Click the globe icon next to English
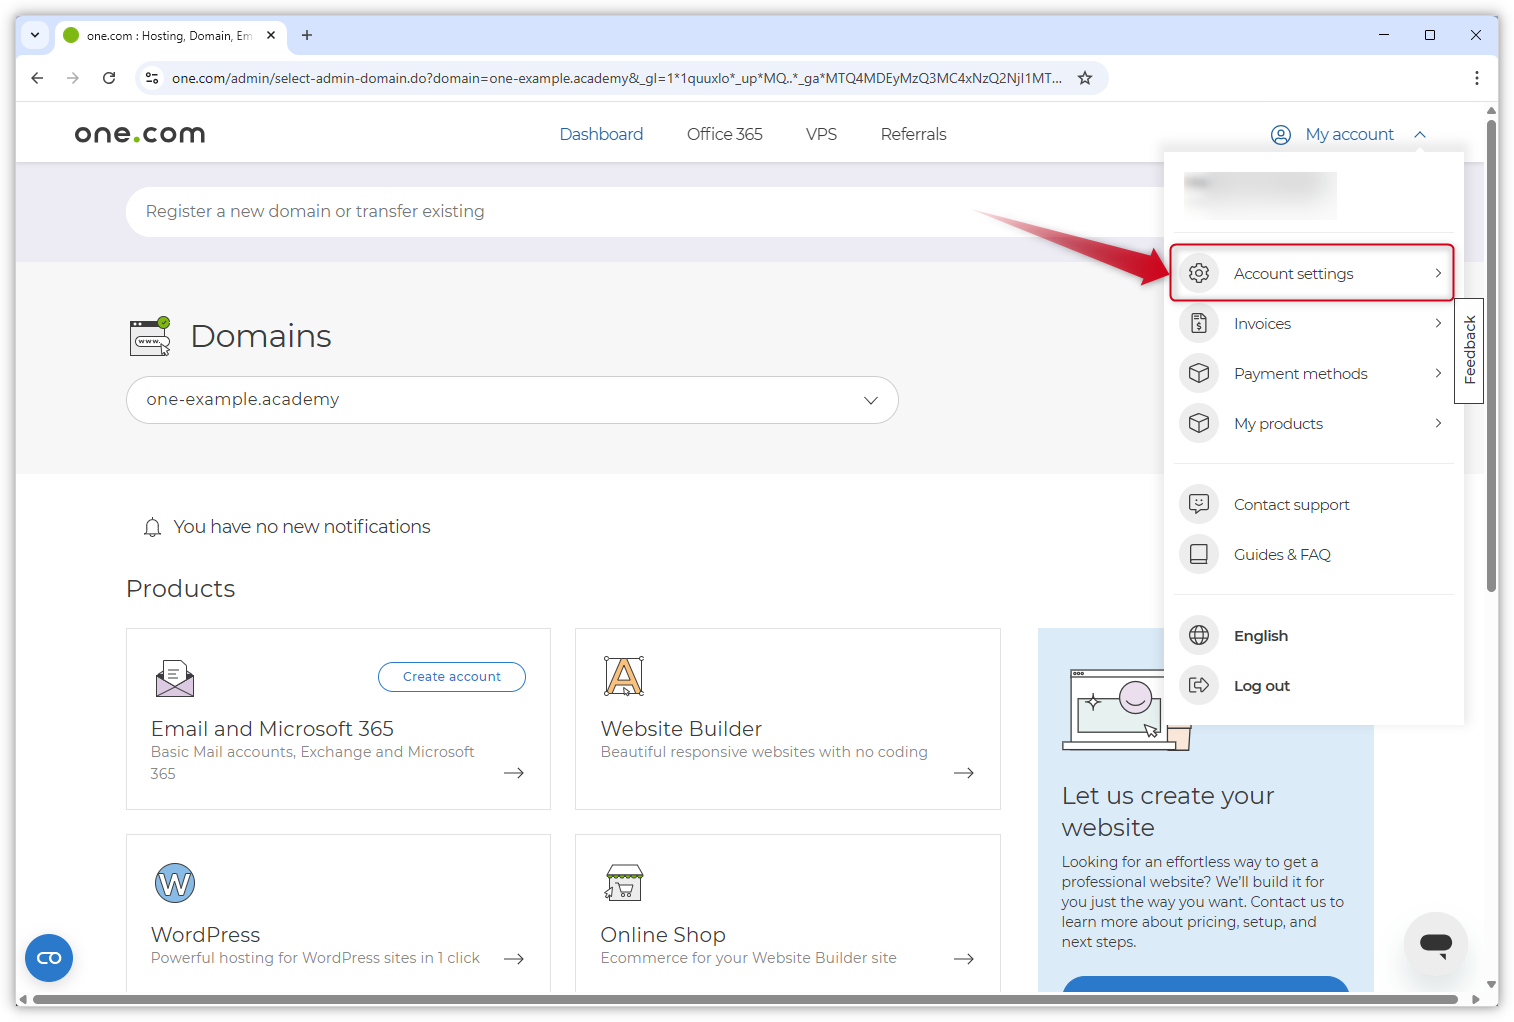The width and height of the screenshot is (1514, 1022). coord(1199,635)
